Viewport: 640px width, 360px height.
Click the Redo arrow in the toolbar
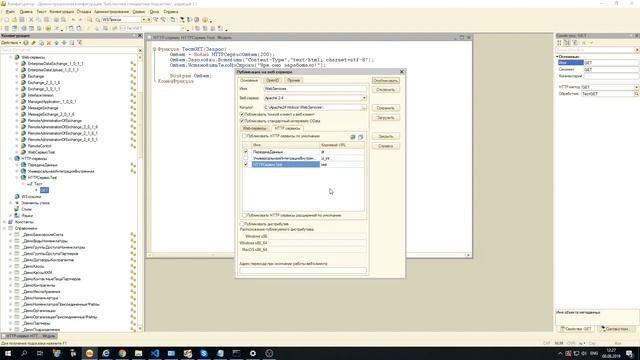(80, 20)
